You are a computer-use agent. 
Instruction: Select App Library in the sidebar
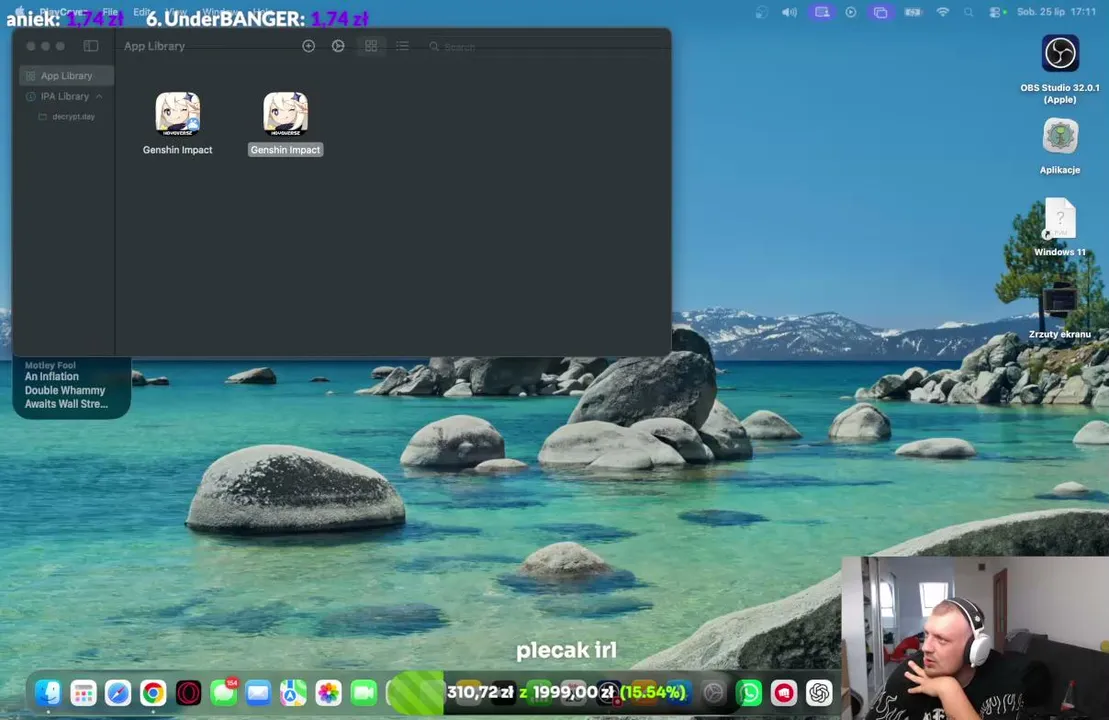click(x=66, y=76)
